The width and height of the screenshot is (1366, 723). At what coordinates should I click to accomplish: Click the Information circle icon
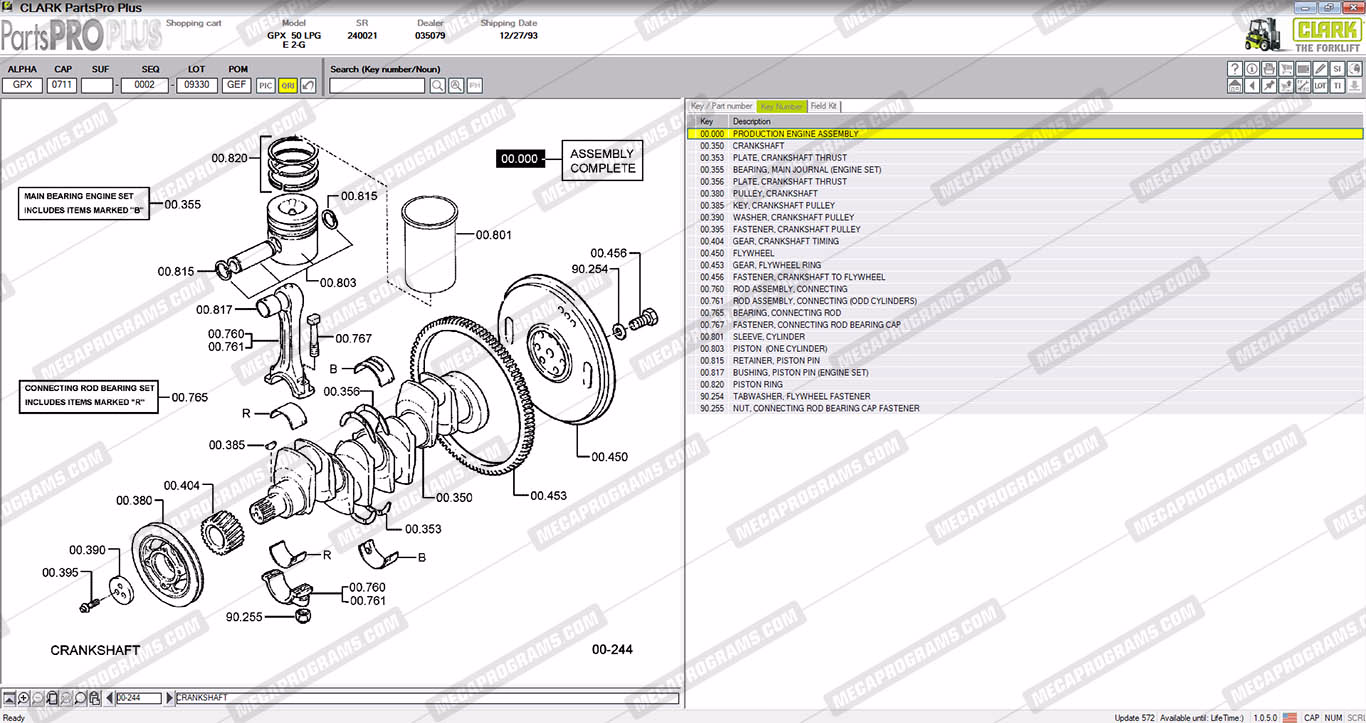[1252, 69]
